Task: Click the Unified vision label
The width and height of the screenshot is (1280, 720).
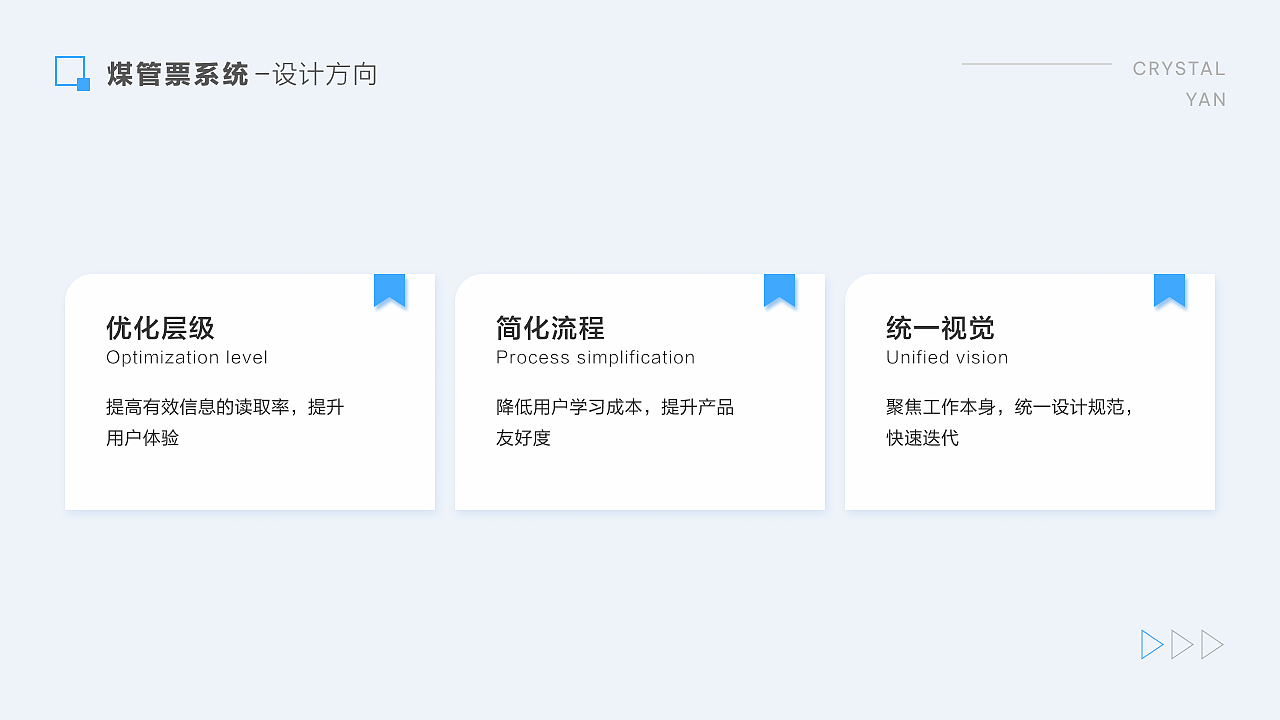Action: coord(947,358)
